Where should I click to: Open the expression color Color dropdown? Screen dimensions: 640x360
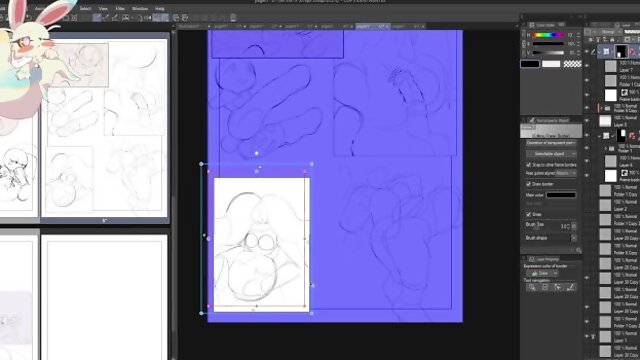point(542,273)
